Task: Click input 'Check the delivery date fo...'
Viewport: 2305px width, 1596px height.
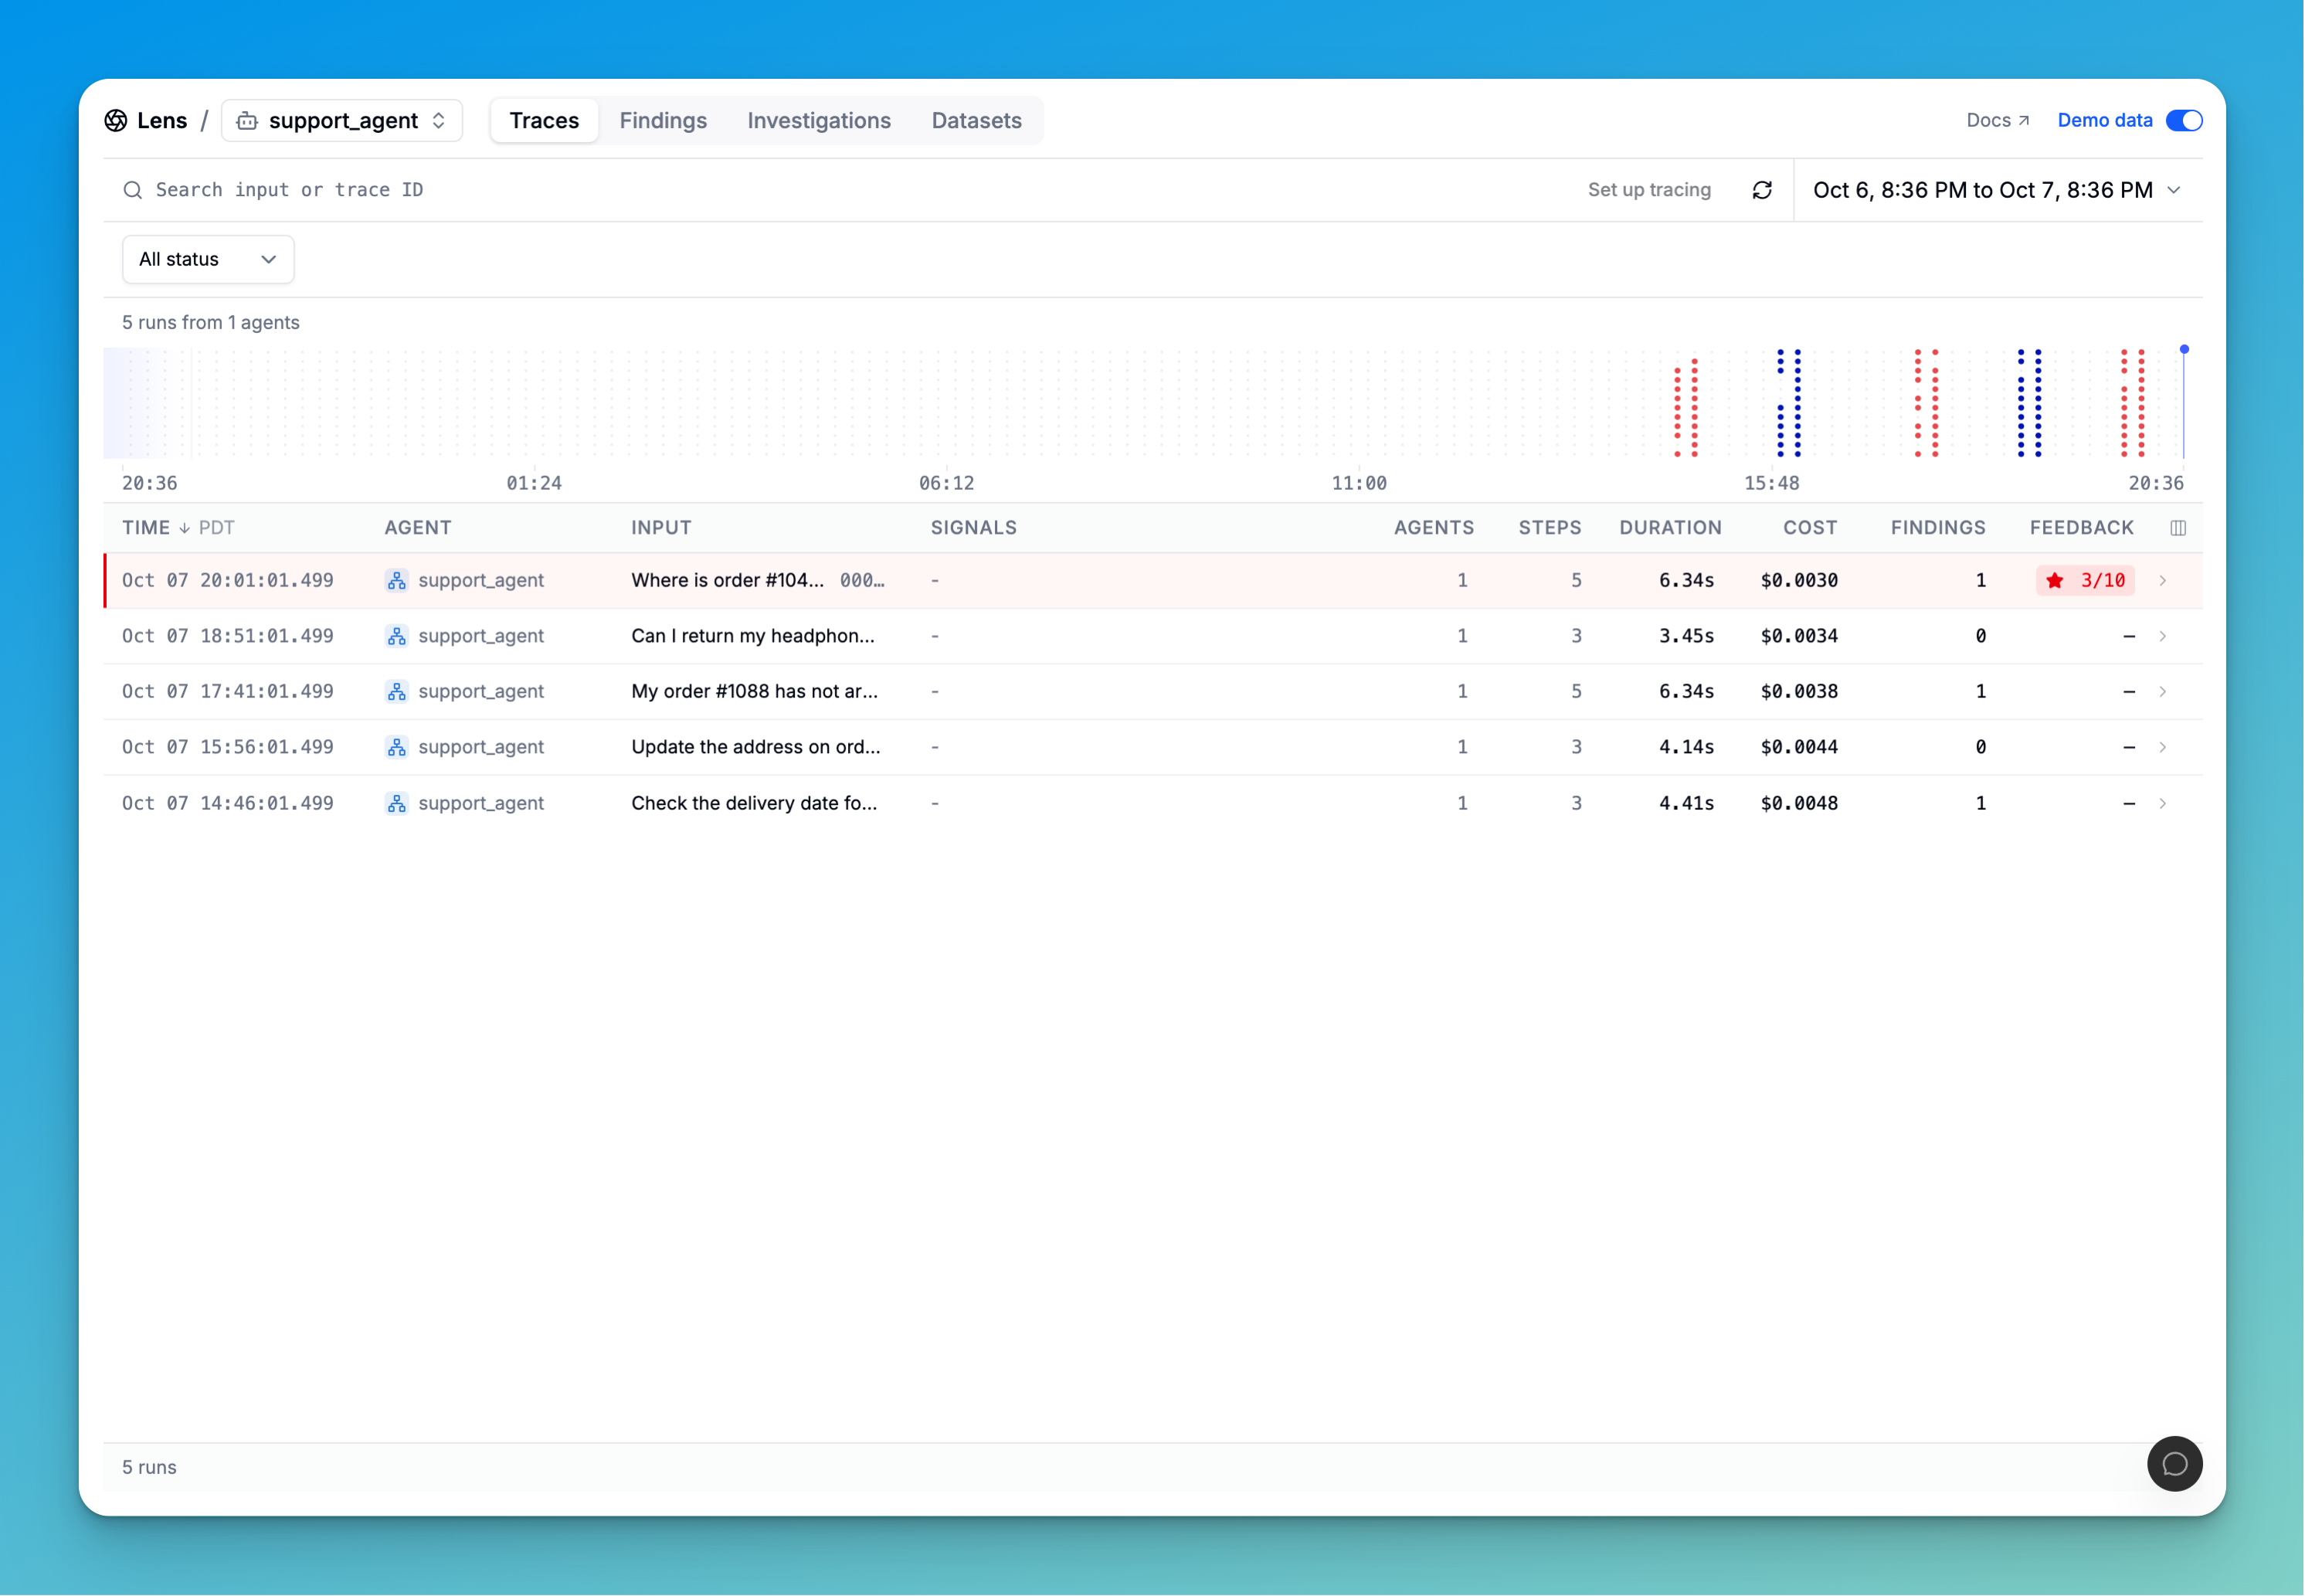Action: [754, 803]
